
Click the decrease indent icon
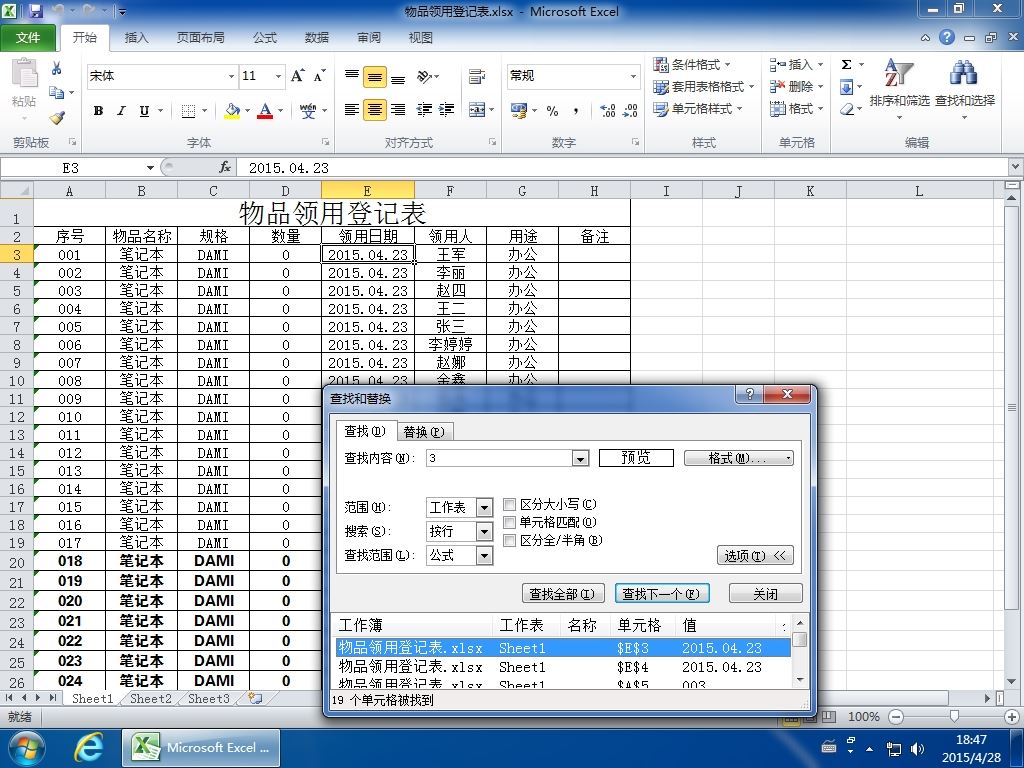point(424,110)
